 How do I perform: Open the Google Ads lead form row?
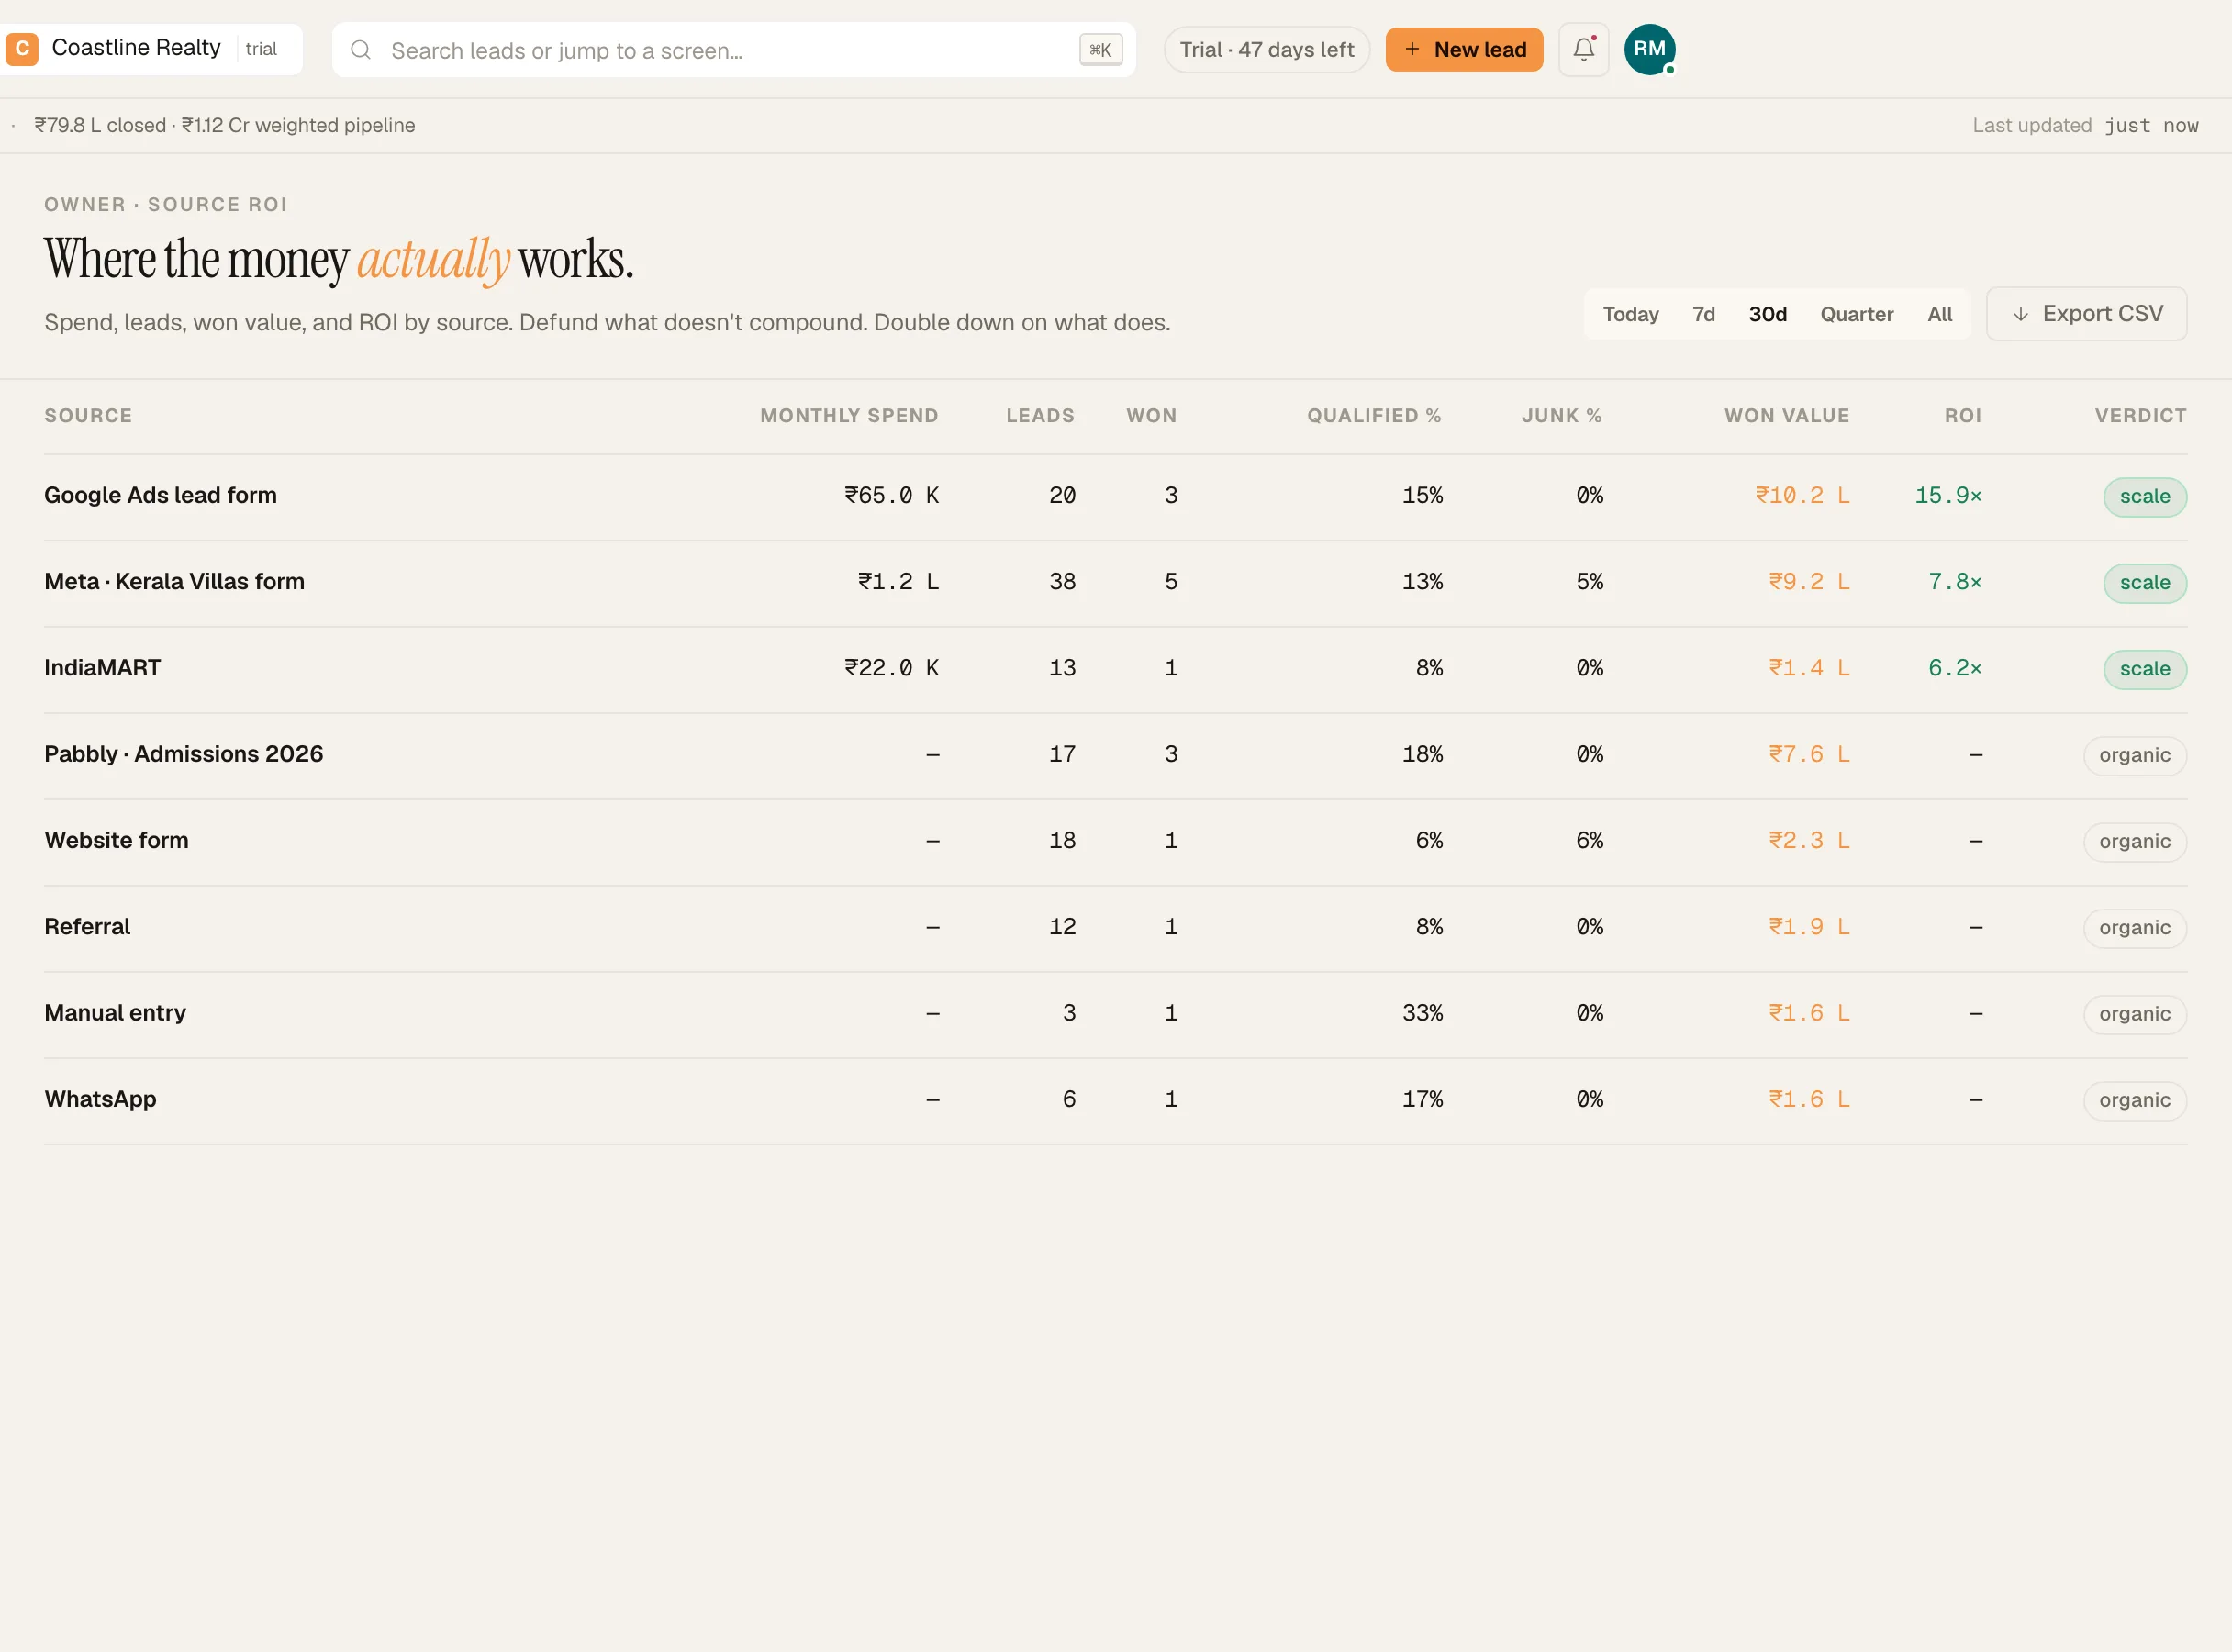coord(1115,497)
